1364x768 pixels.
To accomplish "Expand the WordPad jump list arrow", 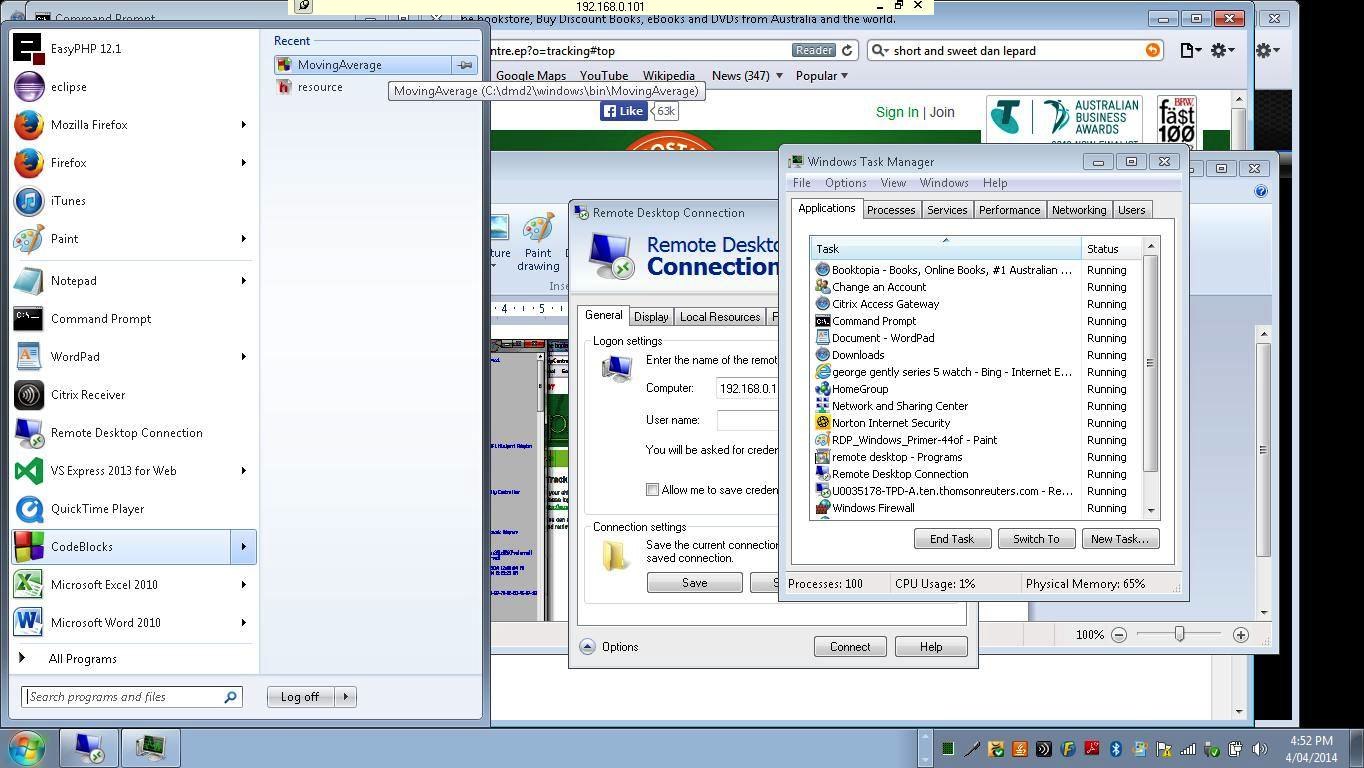I will pos(243,356).
